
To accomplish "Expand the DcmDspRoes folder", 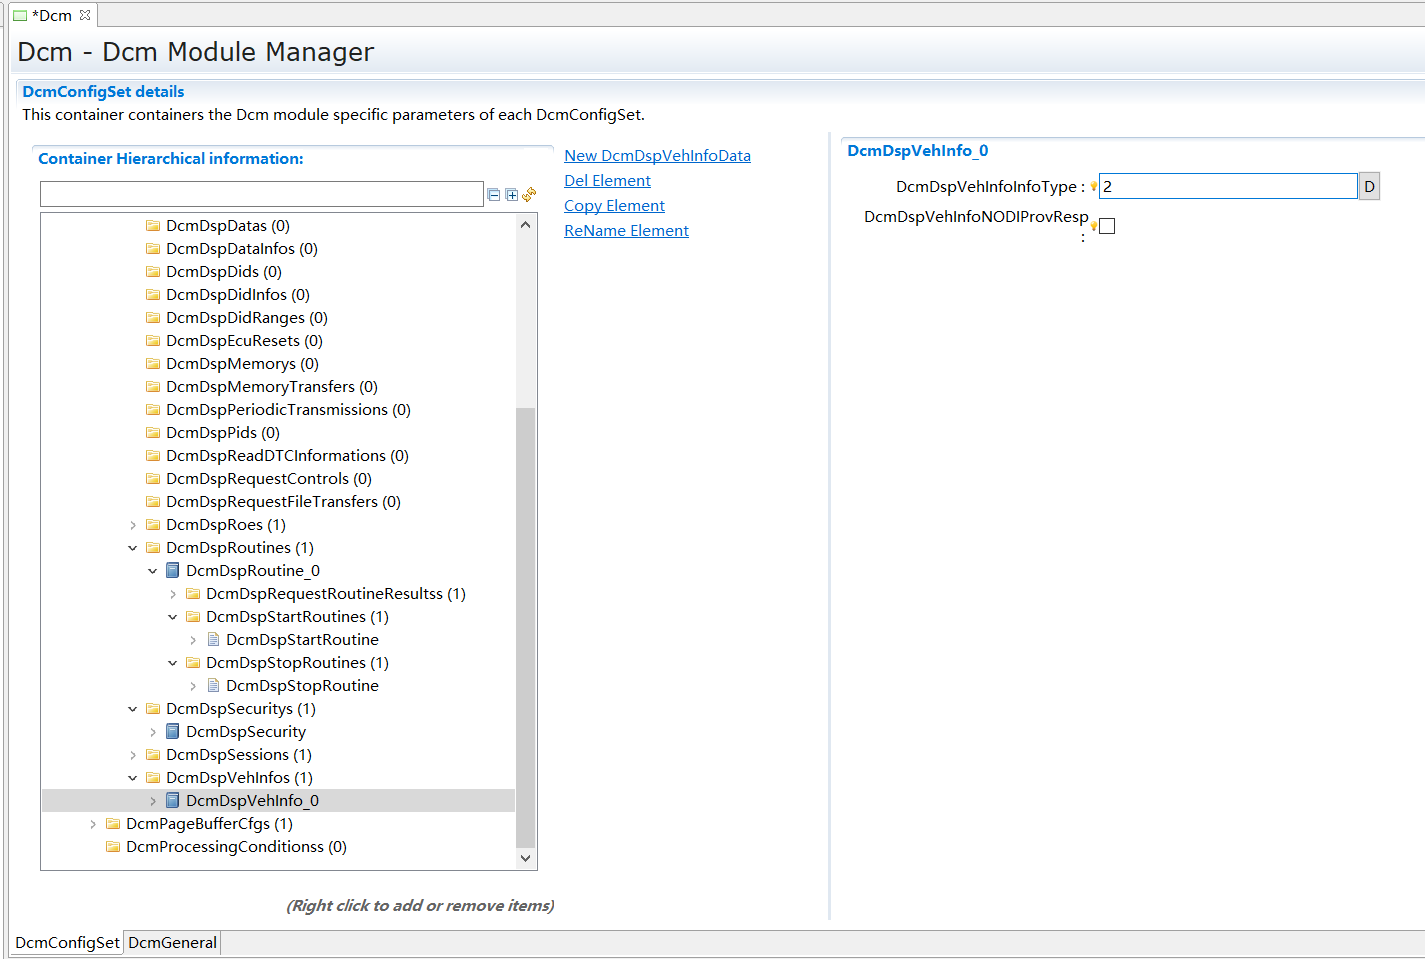I will (133, 525).
